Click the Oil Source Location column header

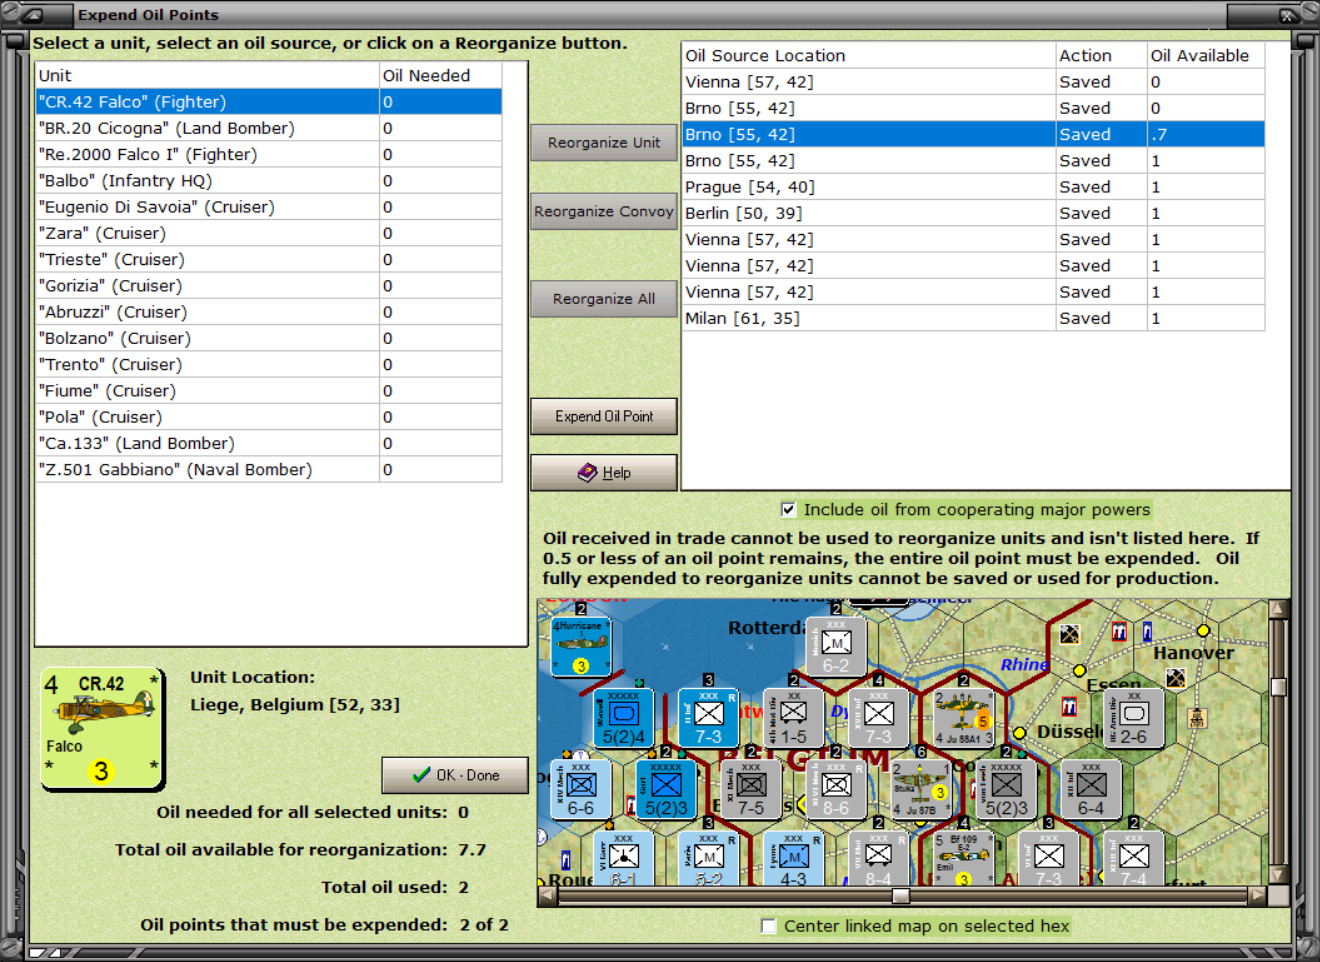tap(868, 56)
